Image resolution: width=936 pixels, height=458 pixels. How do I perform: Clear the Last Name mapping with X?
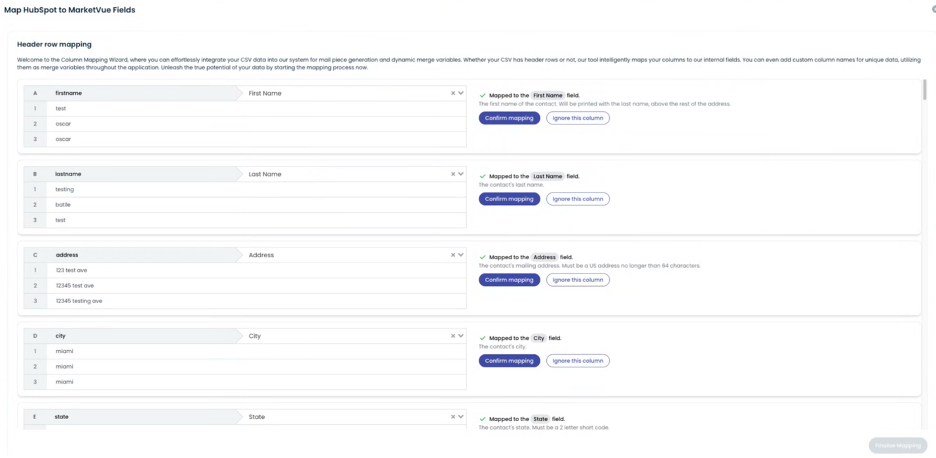click(x=452, y=174)
